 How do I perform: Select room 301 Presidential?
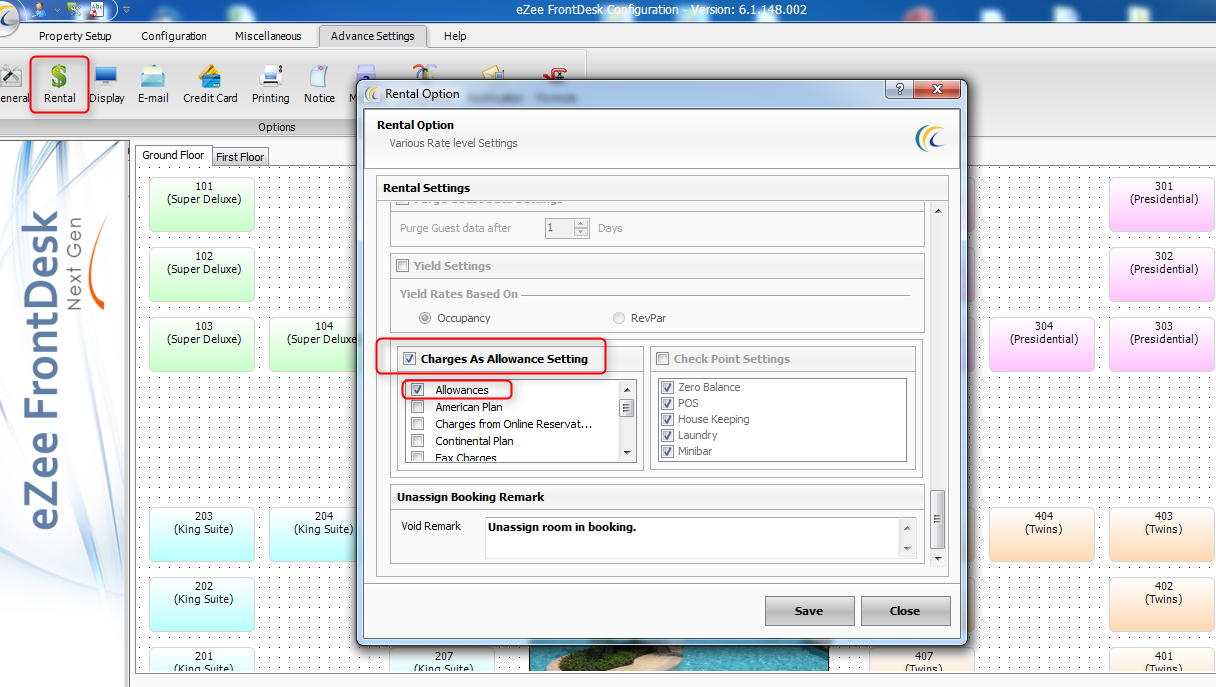pyautogui.click(x=1162, y=205)
